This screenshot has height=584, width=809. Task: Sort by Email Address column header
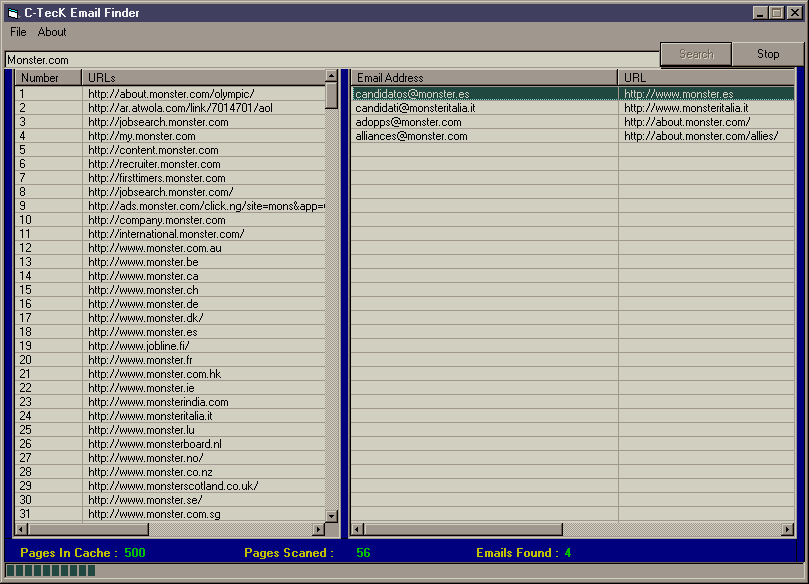[x=484, y=77]
